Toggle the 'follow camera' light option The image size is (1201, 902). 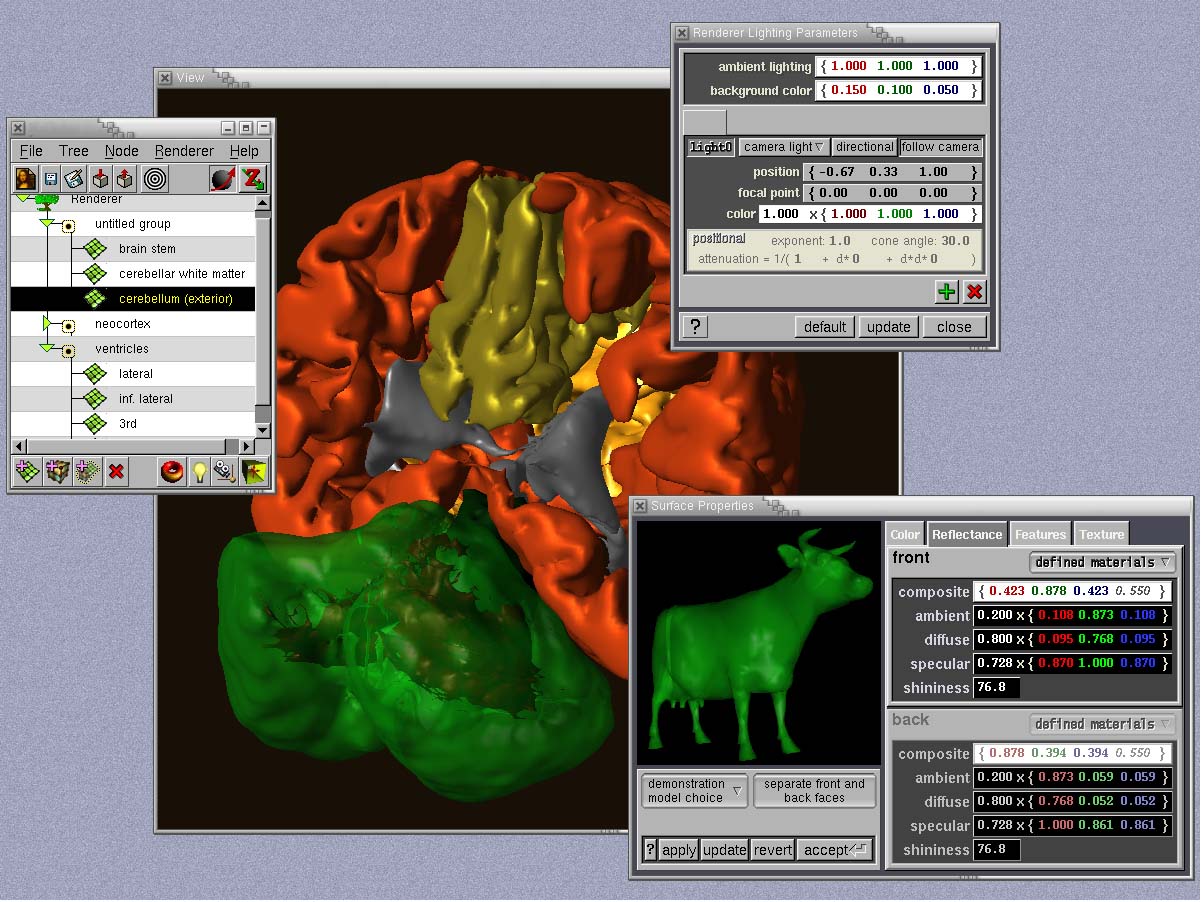(x=940, y=147)
